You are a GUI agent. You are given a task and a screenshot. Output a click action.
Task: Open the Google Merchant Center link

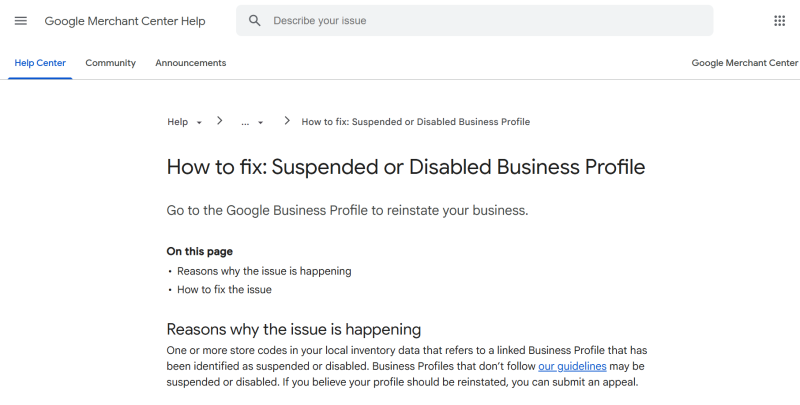coord(744,63)
